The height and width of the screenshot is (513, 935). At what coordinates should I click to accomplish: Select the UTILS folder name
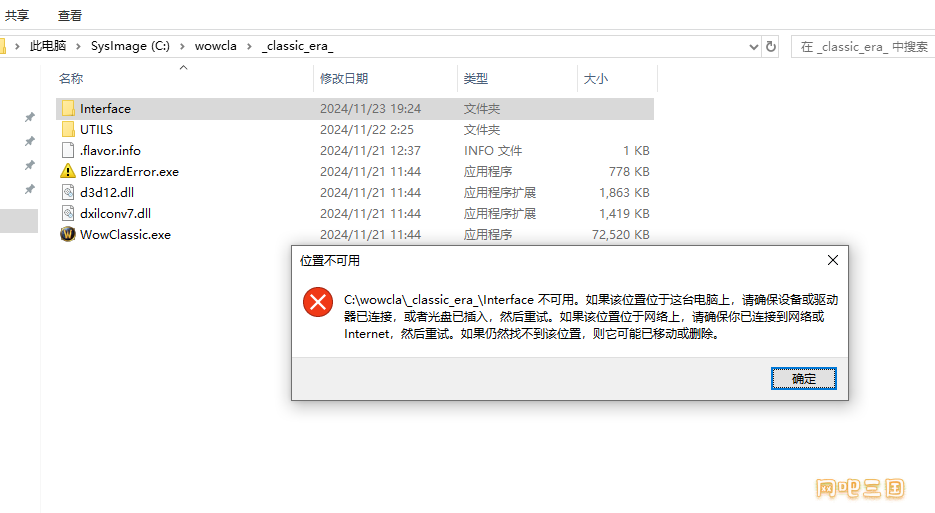(x=97, y=129)
